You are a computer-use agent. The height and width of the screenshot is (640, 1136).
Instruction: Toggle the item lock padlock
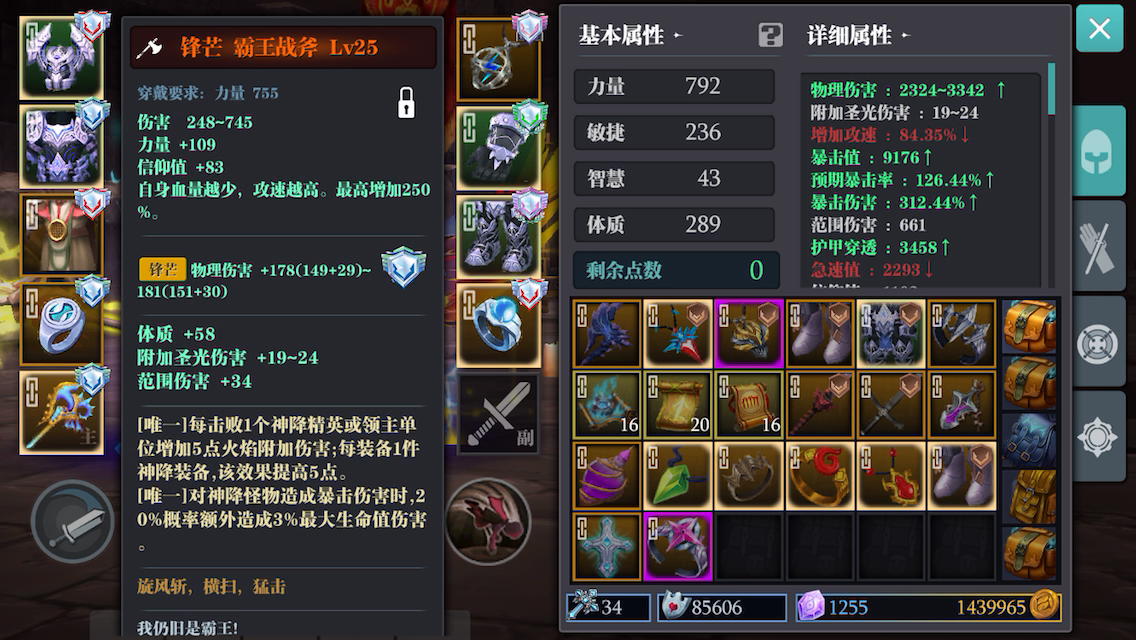[406, 103]
